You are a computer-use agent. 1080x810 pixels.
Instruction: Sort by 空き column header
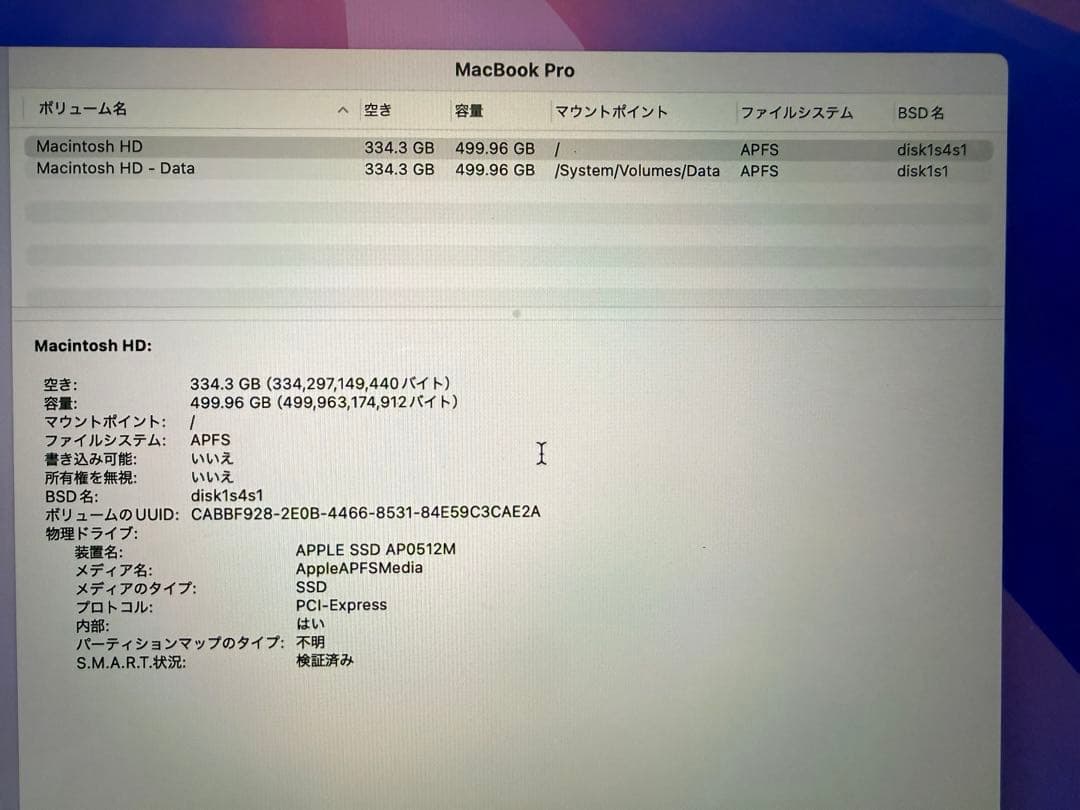tap(378, 110)
